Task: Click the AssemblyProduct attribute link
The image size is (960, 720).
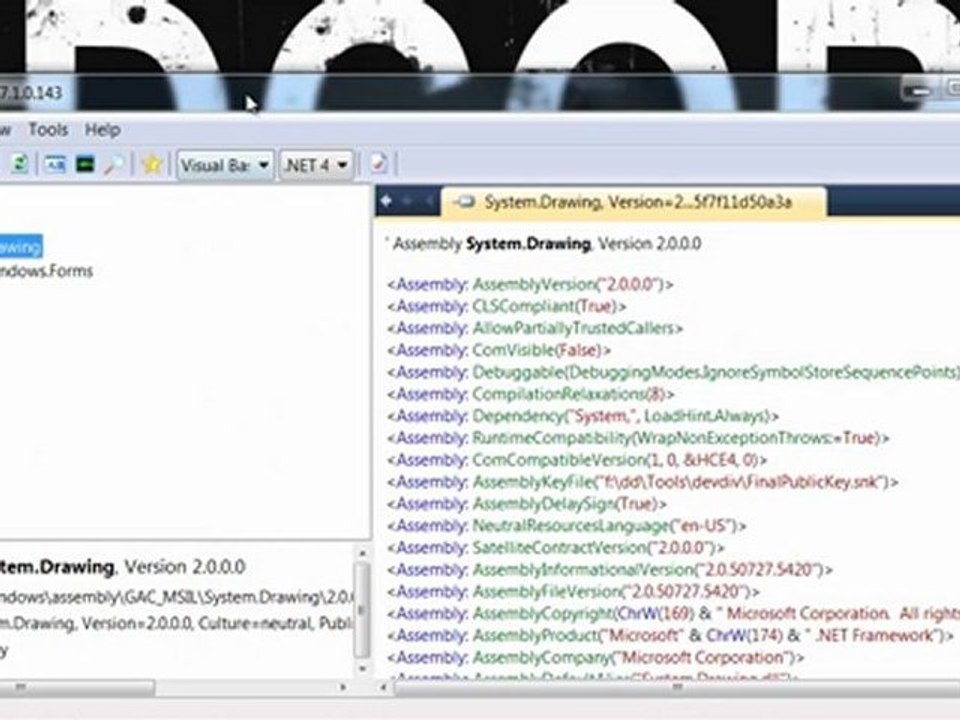Action: [x=534, y=636]
